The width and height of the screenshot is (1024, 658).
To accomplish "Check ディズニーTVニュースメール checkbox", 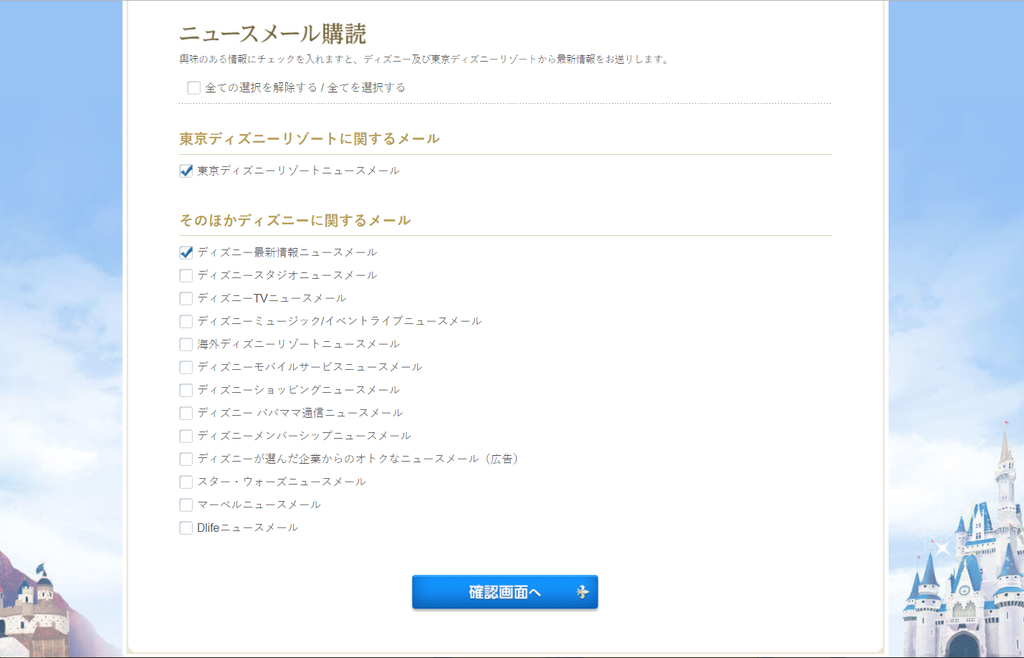I will (186, 298).
